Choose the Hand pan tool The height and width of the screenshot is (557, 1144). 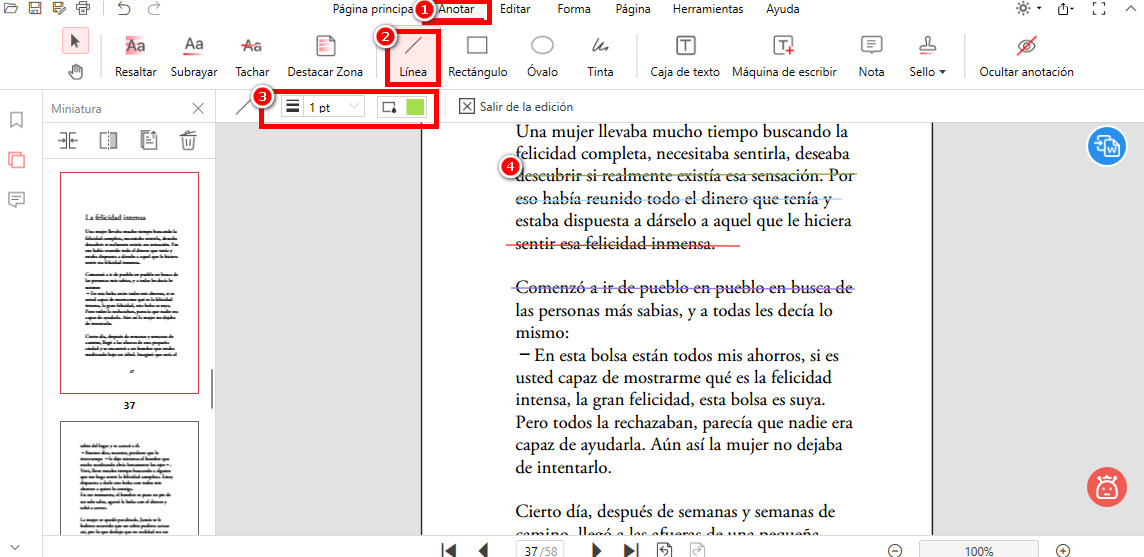75,72
